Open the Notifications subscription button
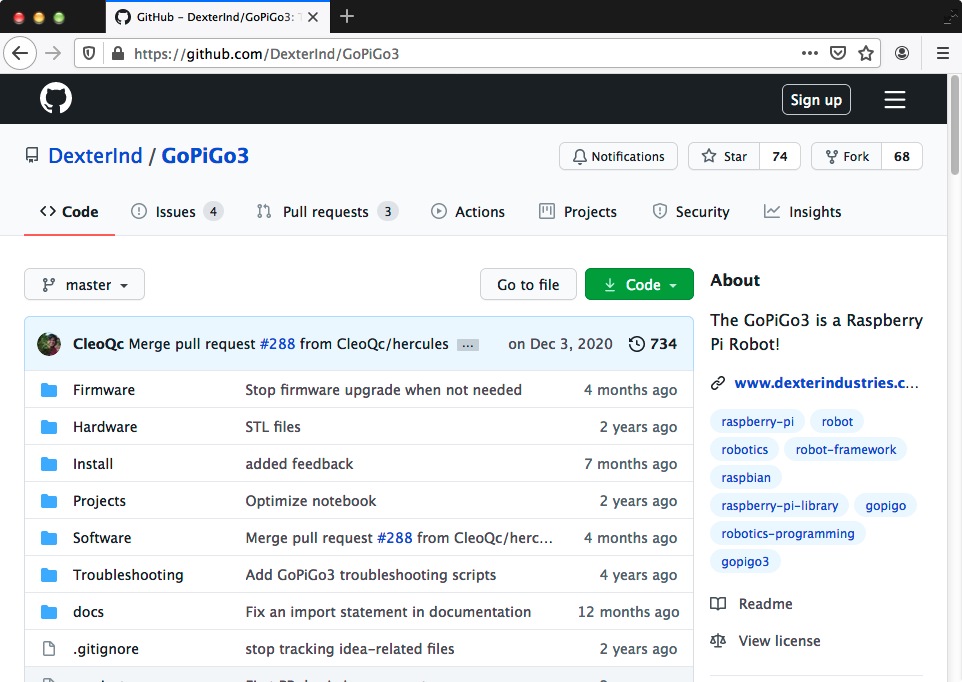This screenshot has width=962, height=682. [618, 157]
